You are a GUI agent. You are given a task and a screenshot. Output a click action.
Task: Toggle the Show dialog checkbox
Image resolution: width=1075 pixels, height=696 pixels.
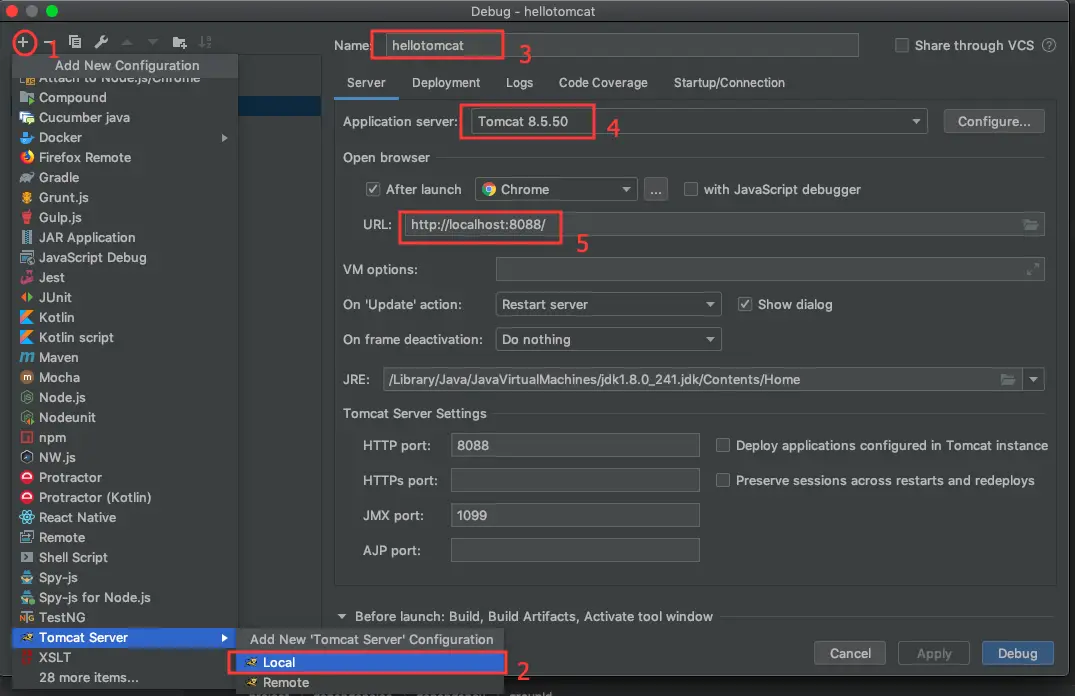coord(745,304)
